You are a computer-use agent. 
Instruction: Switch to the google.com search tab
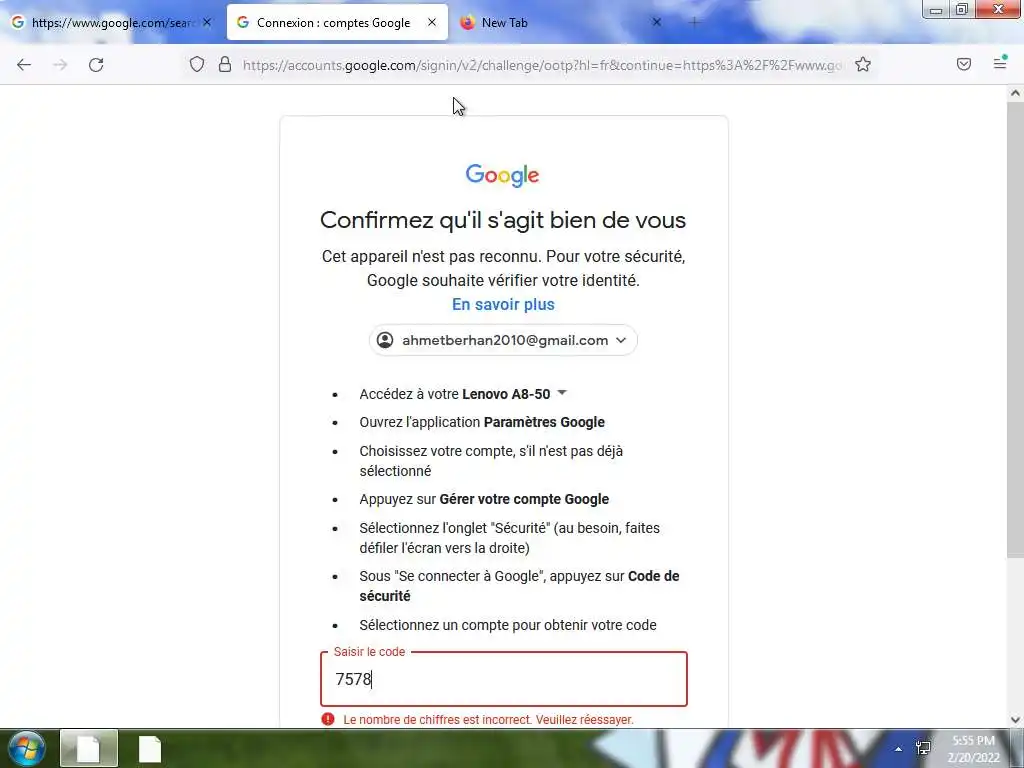[111, 22]
